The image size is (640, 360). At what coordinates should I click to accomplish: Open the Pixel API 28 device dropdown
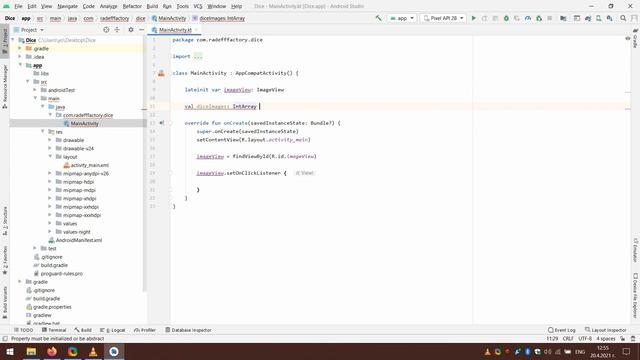pos(443,18)
